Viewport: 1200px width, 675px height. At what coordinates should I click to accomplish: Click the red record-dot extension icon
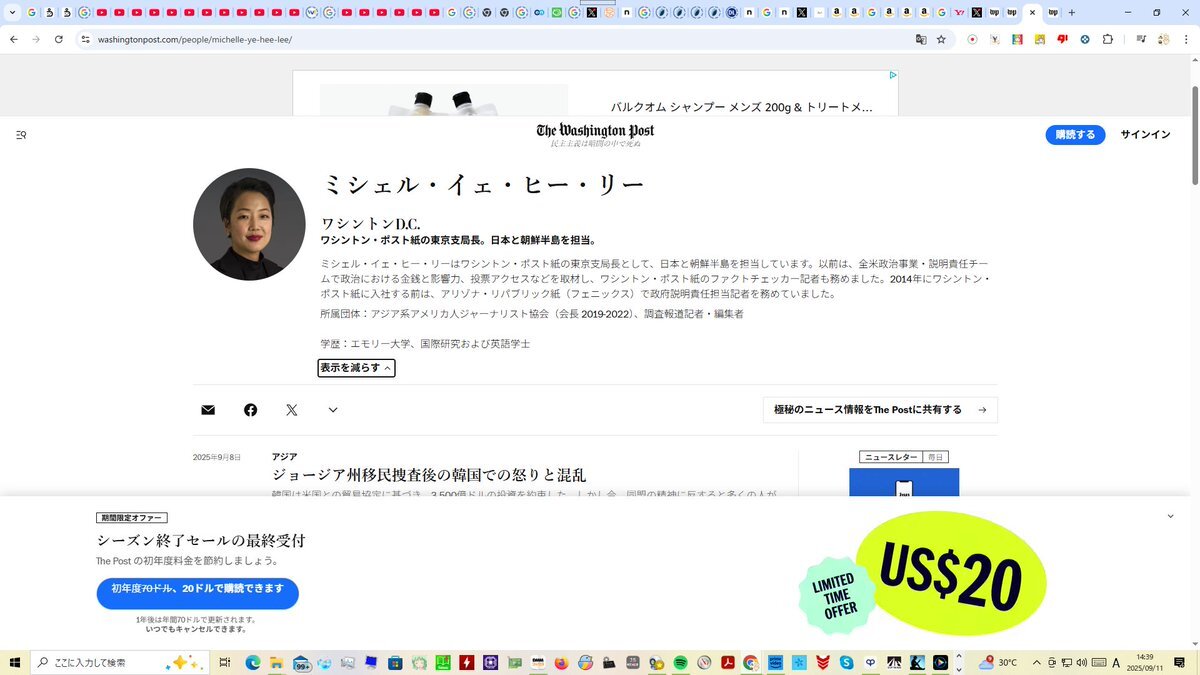[972, 39]
